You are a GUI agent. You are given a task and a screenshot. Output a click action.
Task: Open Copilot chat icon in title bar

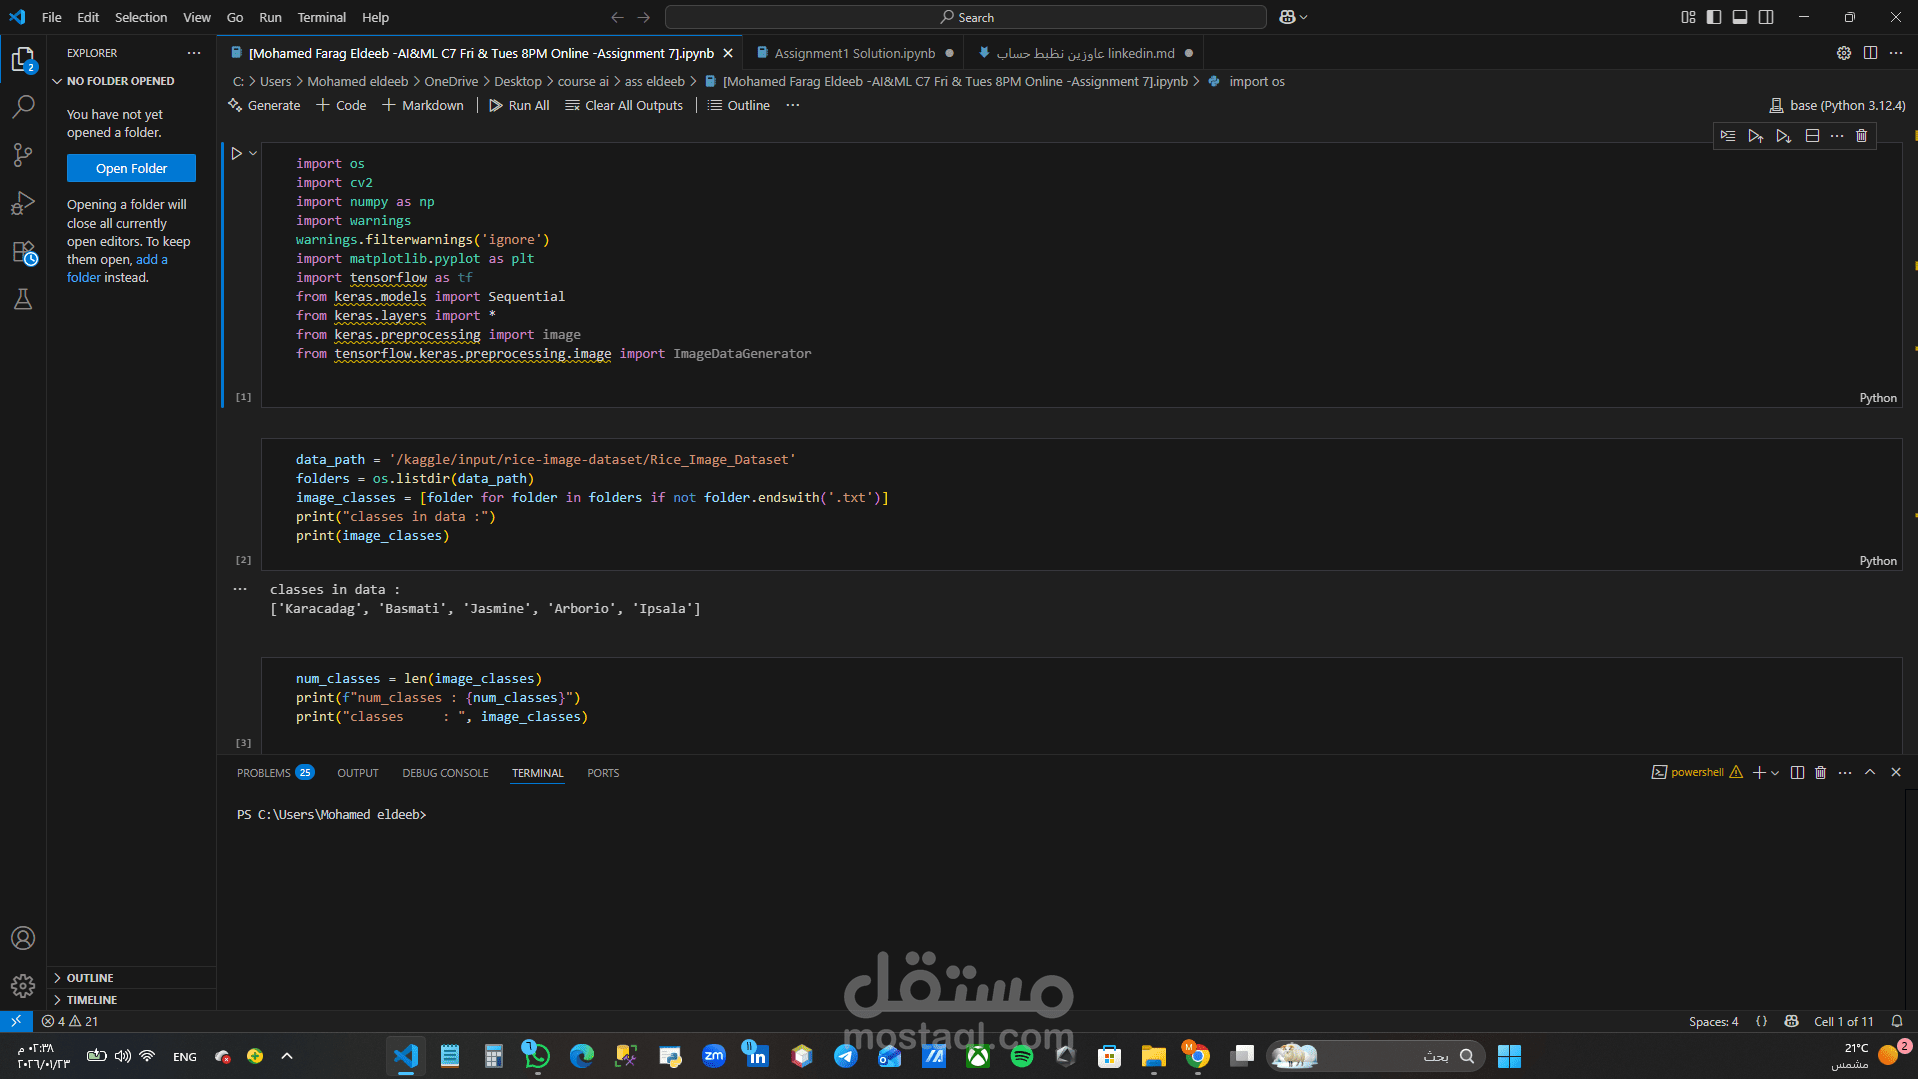pos(1287,17)
